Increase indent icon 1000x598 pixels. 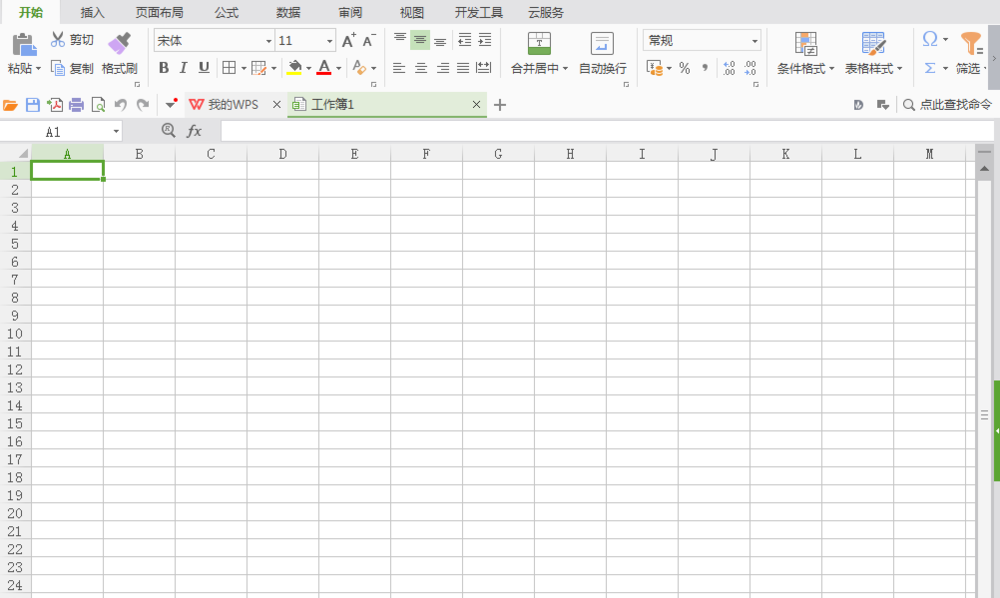(485, 40)
